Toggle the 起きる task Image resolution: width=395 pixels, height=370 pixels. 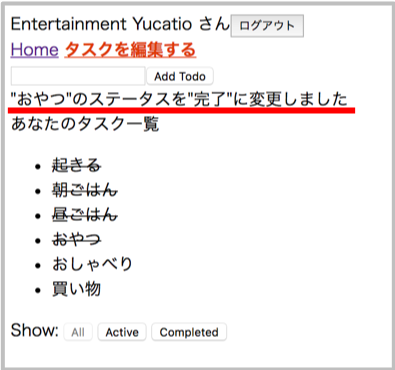tap(76, 165)
